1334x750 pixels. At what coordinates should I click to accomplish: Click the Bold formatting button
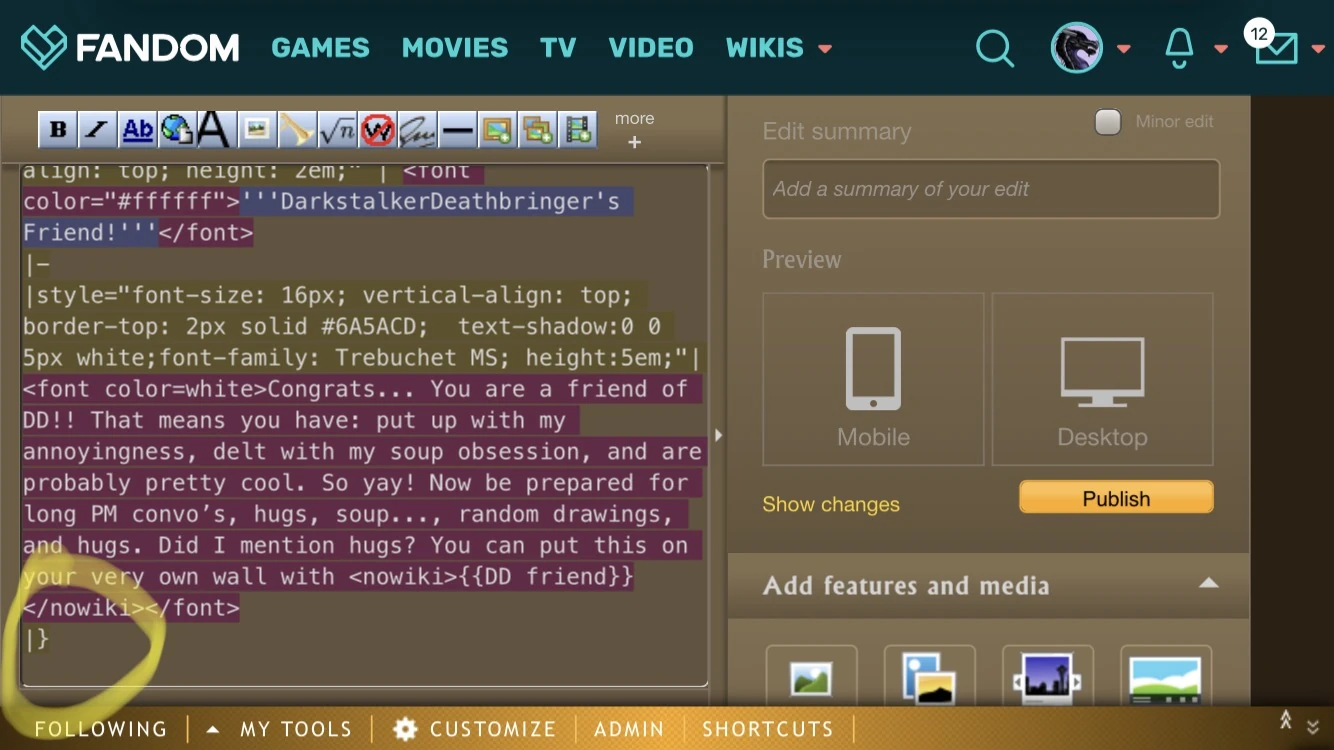(x=58, y=129)
